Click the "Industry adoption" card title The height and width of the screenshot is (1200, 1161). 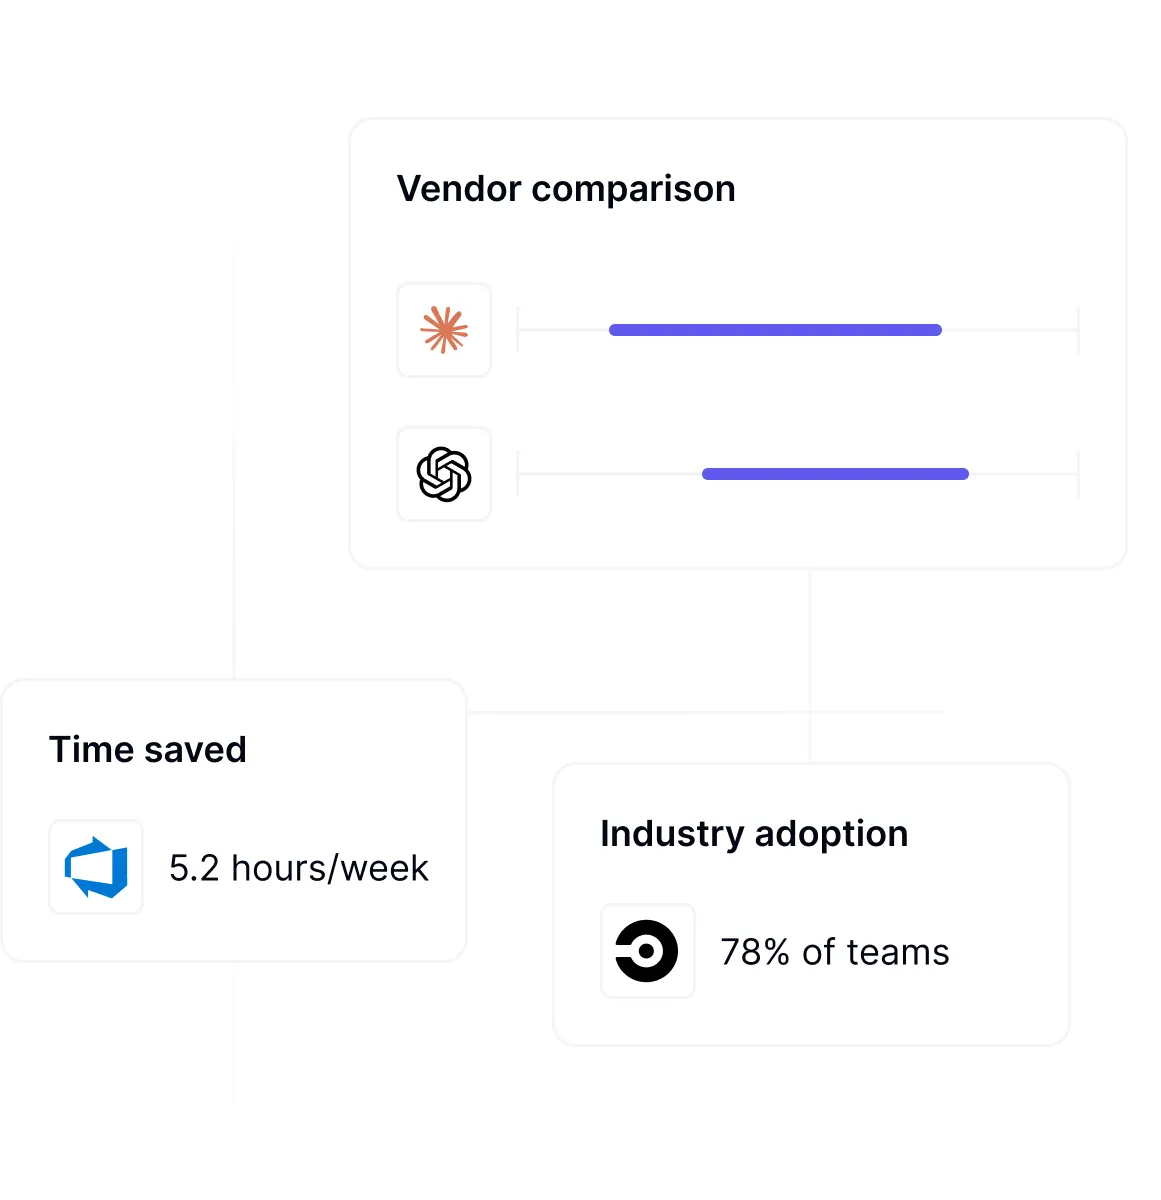click(x=754, y=834)
